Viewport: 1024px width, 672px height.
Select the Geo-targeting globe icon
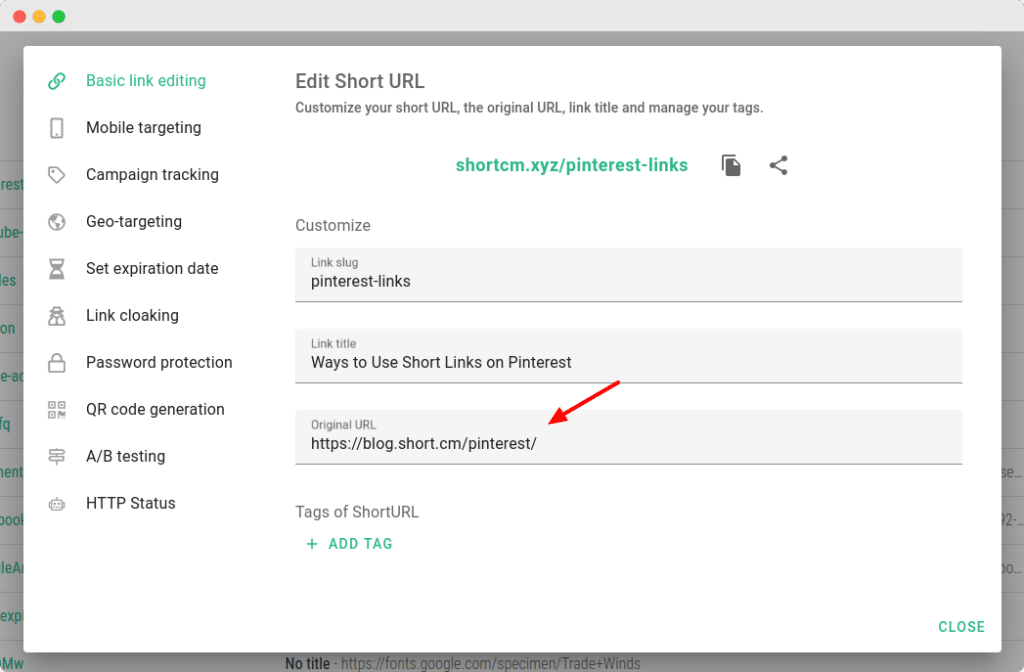[55, 221]
